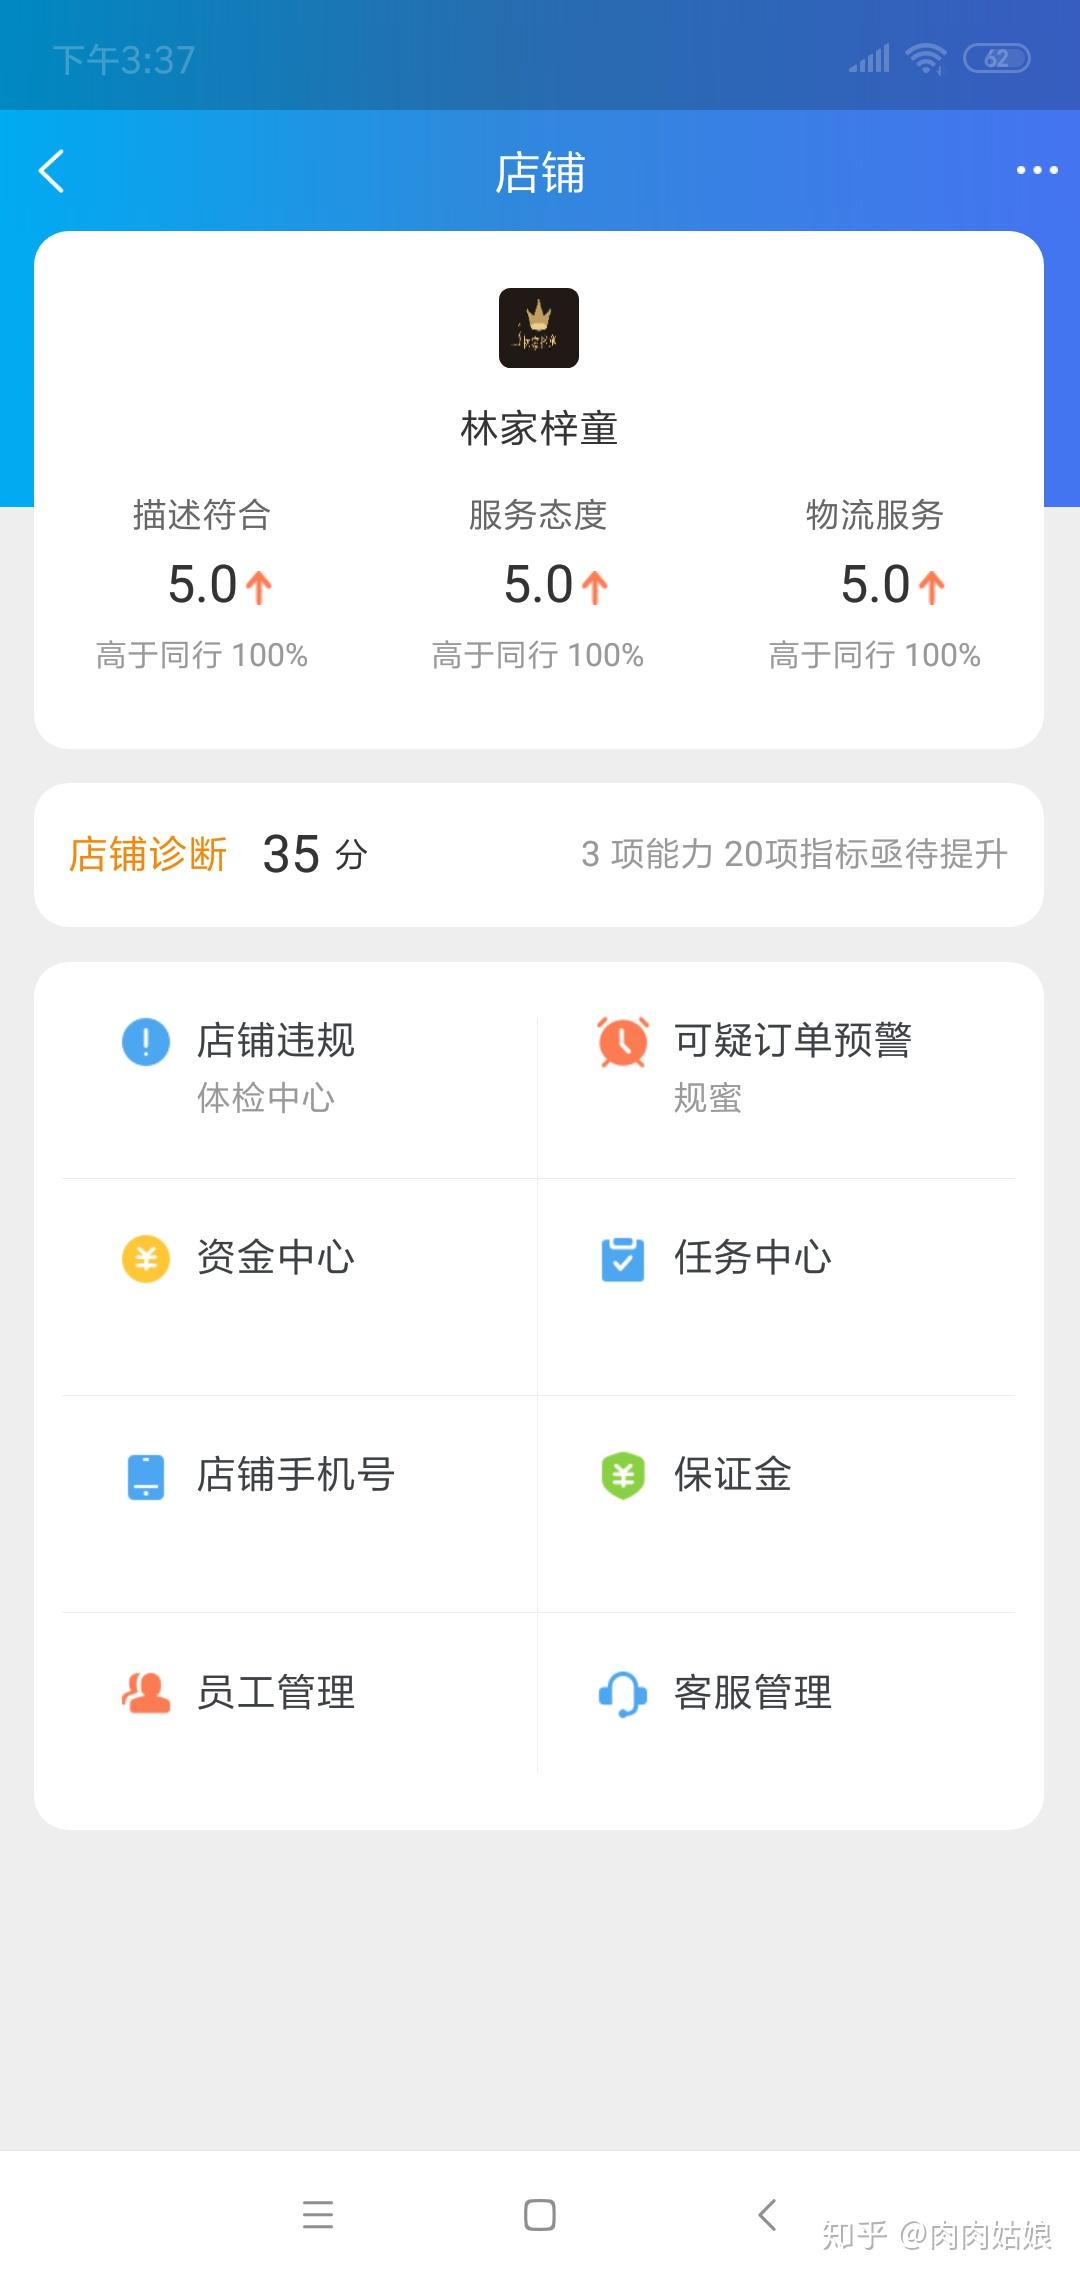Tap Android navigation back chevron
The height and width of the screenshot is (2280, 1080).
pyautogui.click(x=767, y=2214)
